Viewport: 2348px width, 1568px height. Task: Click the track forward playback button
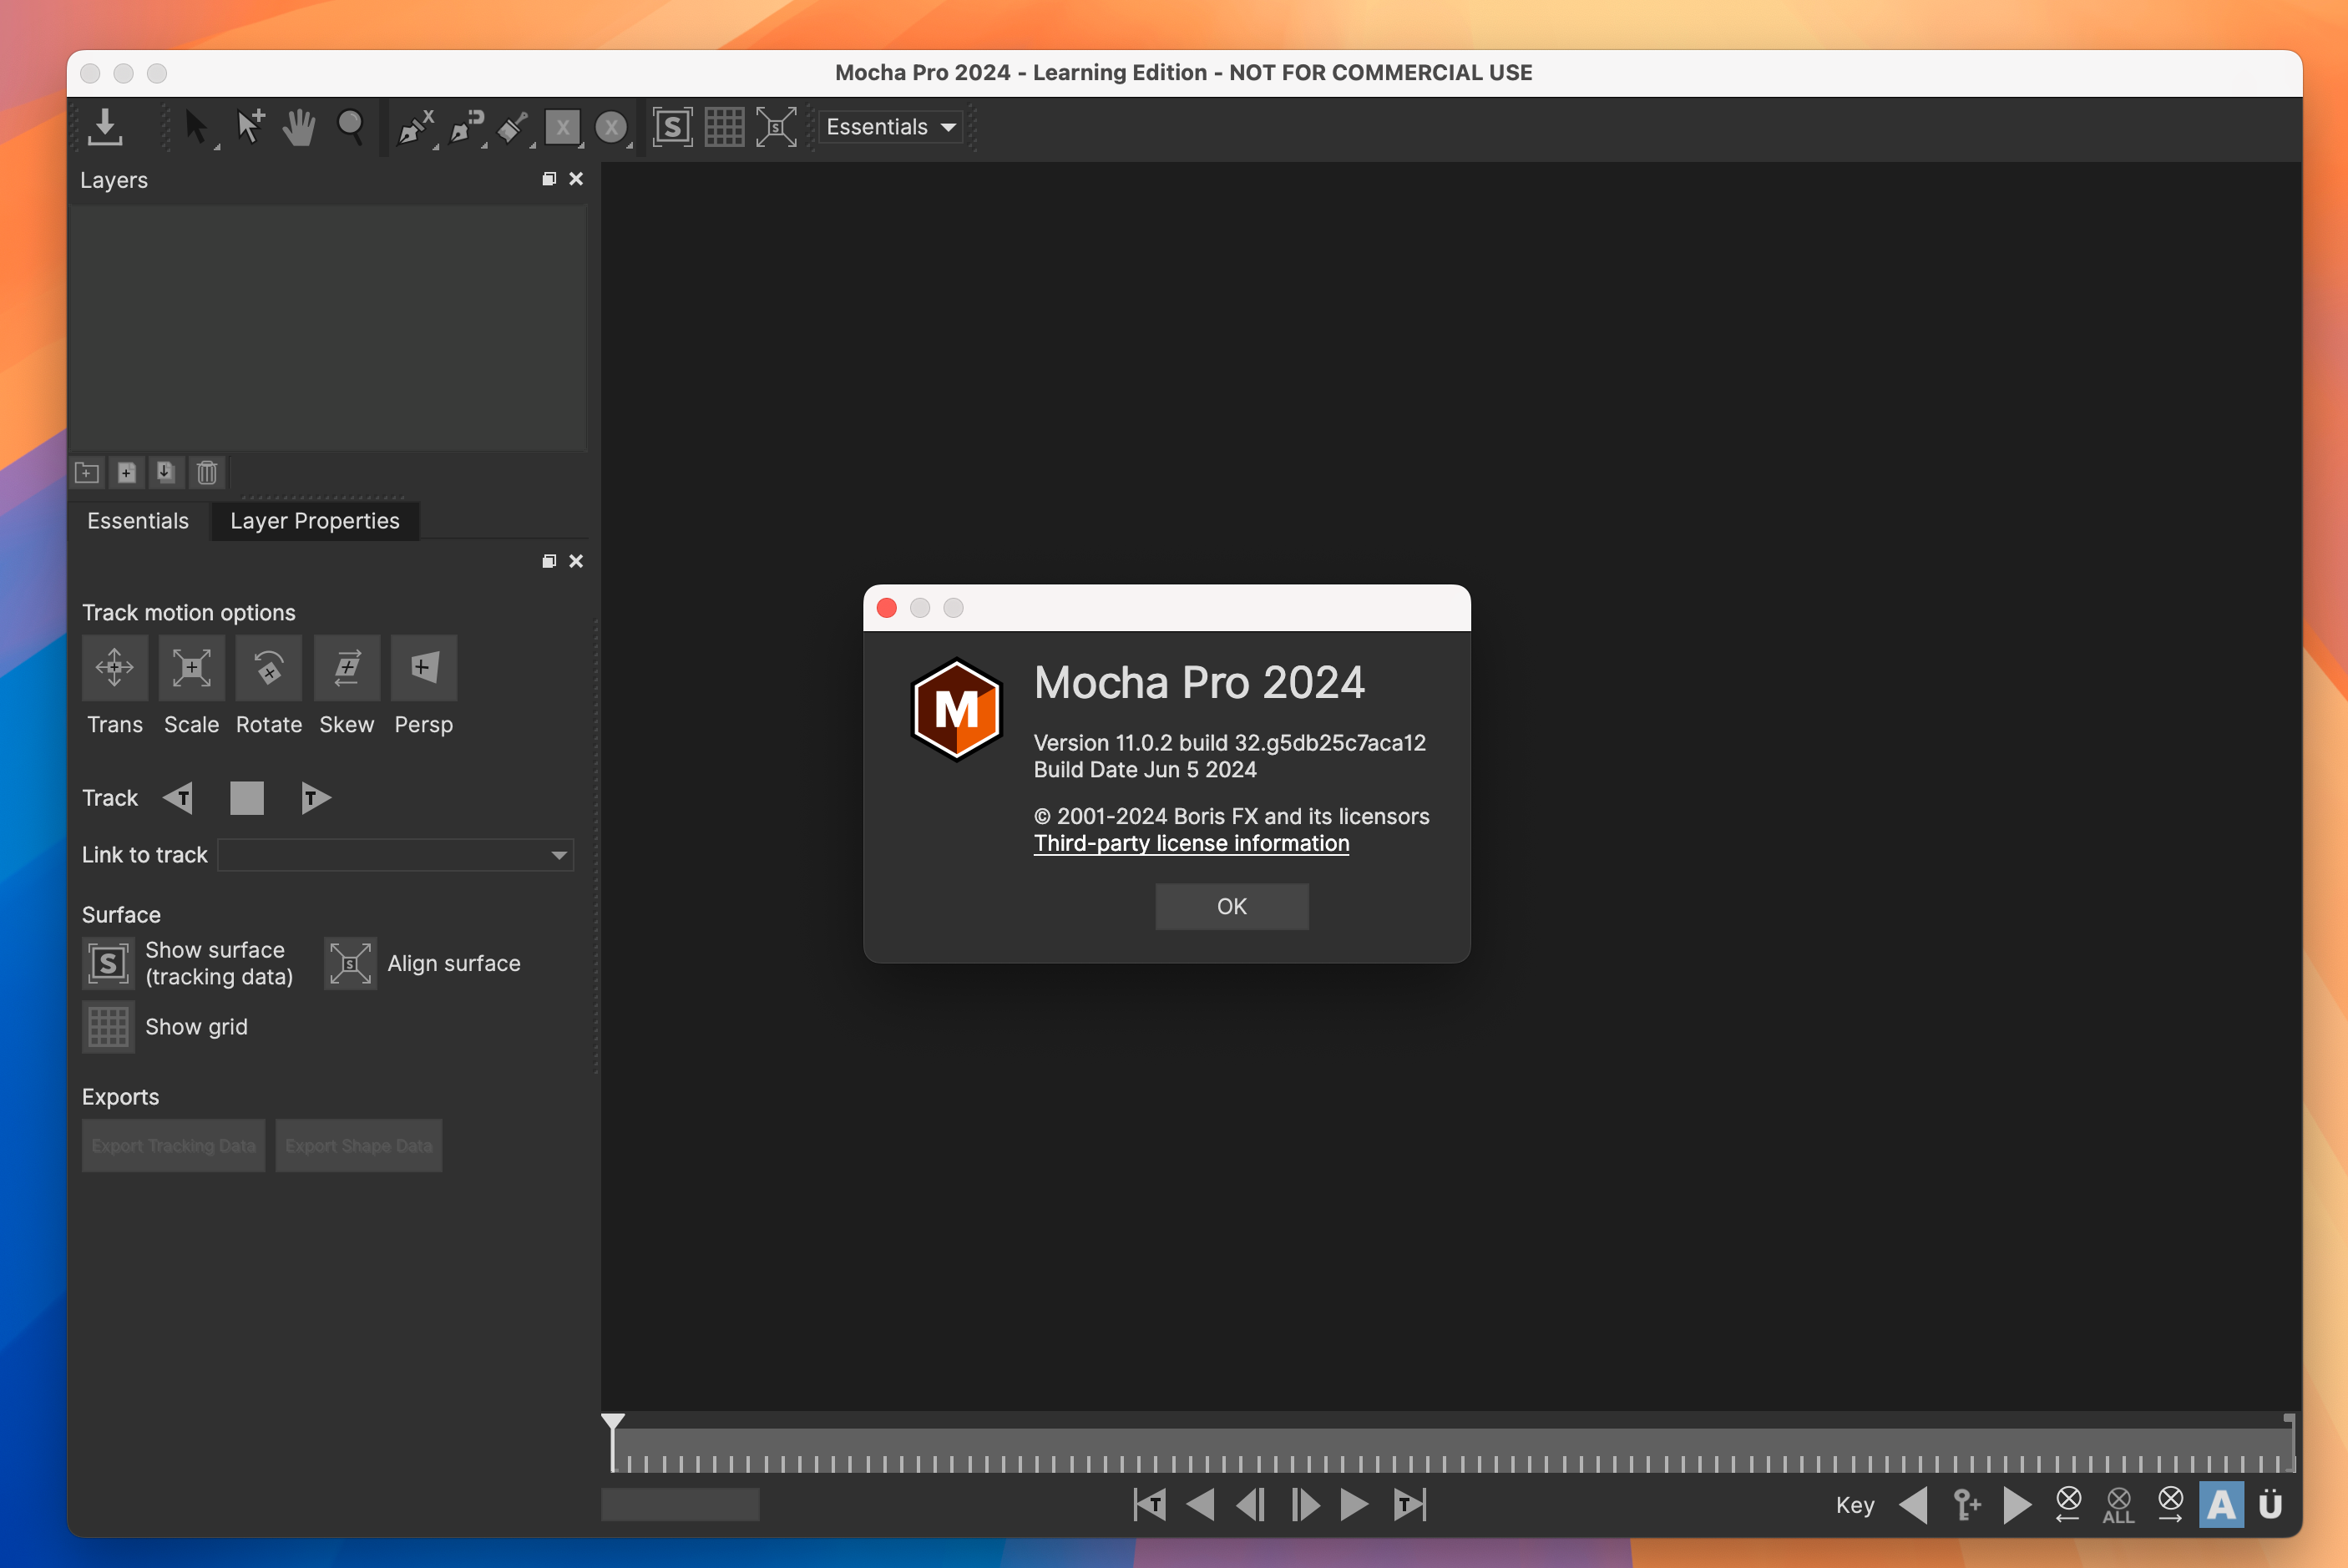tap(311, 797)
